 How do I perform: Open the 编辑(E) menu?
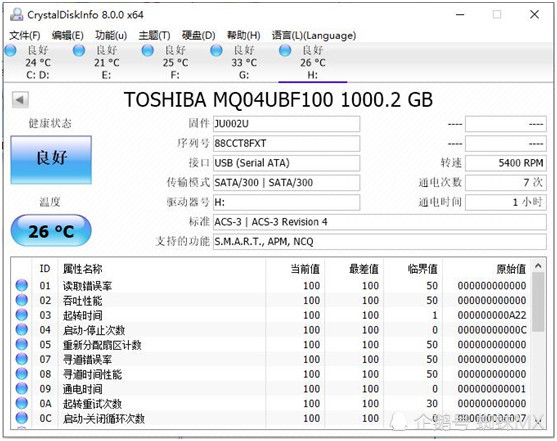tap(67, 35)
